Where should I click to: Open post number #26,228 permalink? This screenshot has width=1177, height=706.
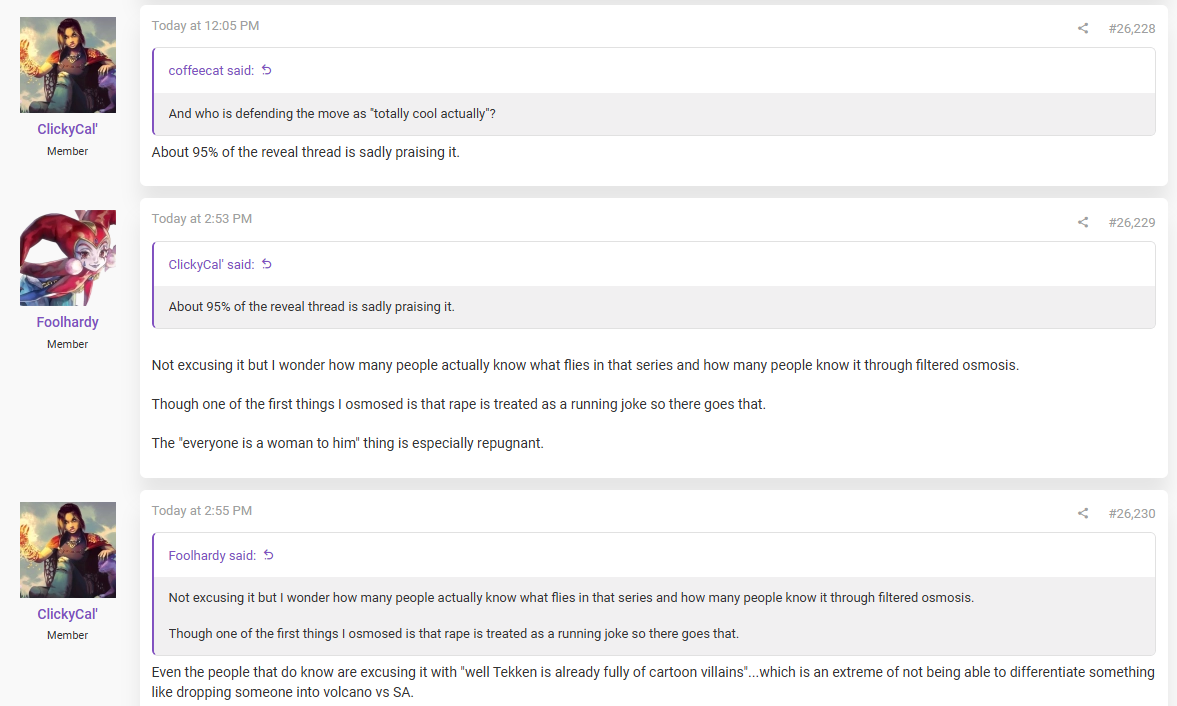[x=1132, y=29]
